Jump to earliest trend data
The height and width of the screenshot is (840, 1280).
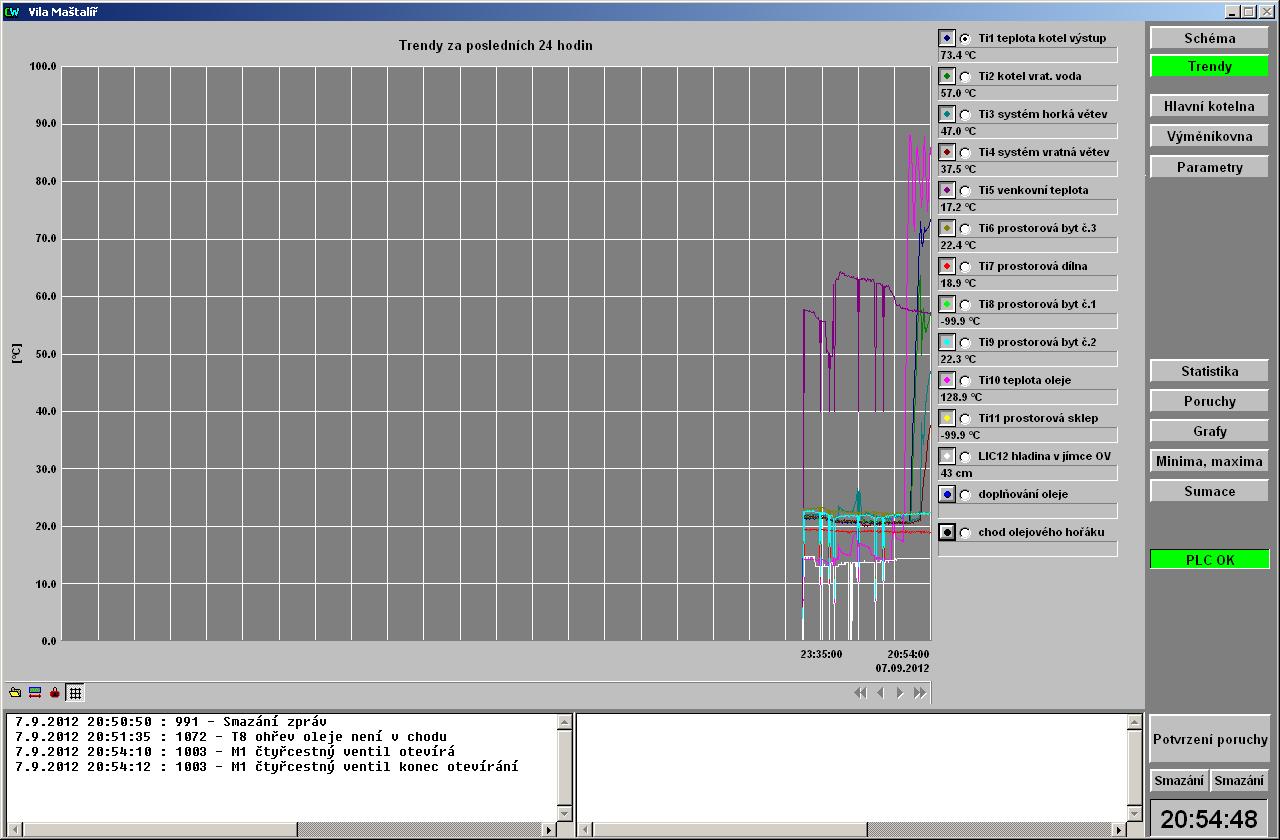pyautogui.click(x=860, y=692)
